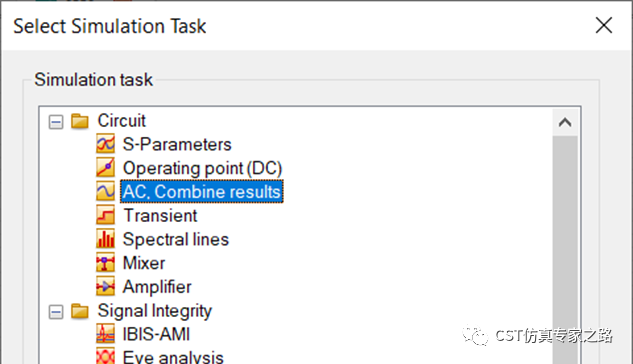This screenshot has height=364, width=633.
Task: Click the Operating point (DC) icon
Action: [105, 167]
